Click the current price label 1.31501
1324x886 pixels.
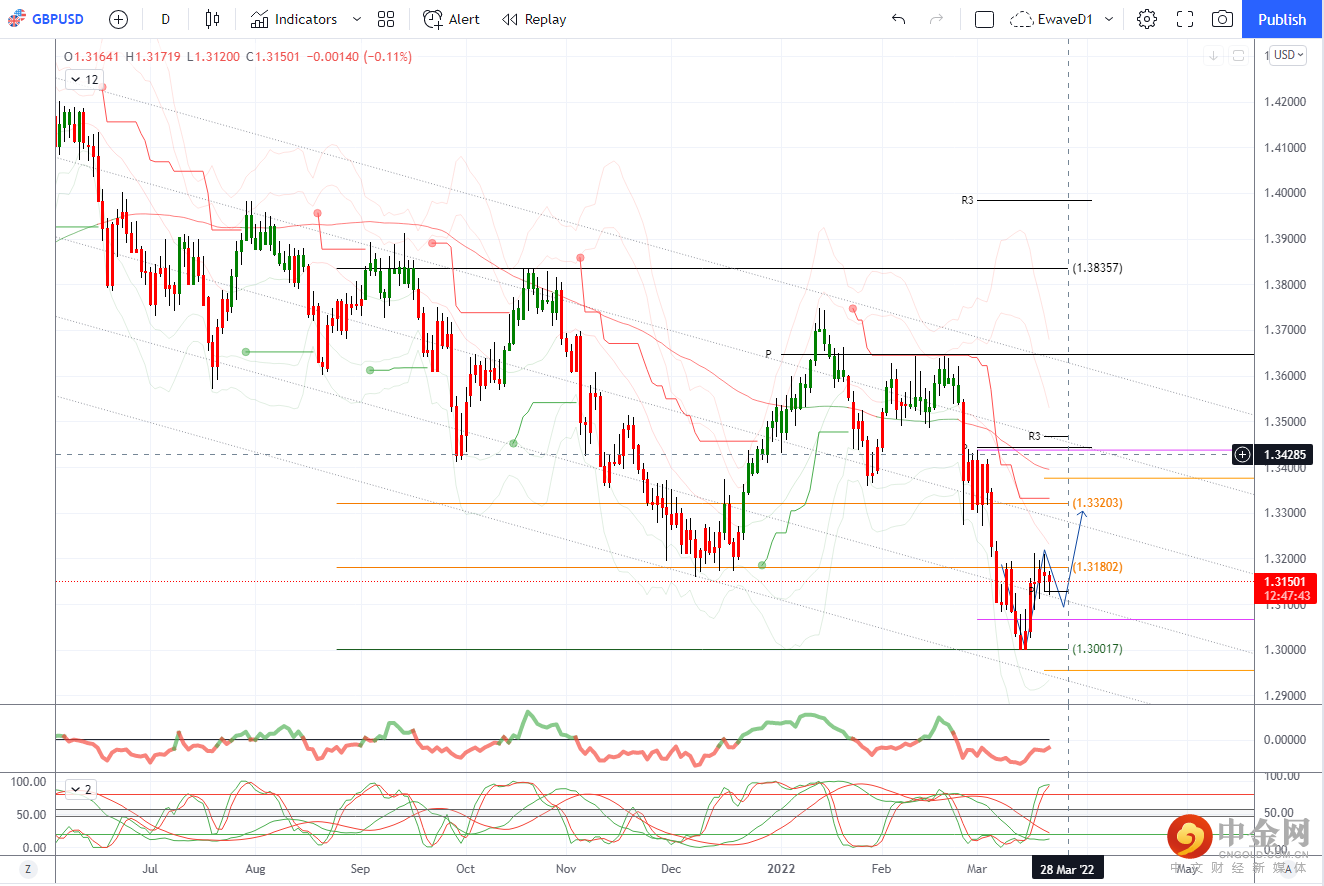click(x=1283, y=582)
